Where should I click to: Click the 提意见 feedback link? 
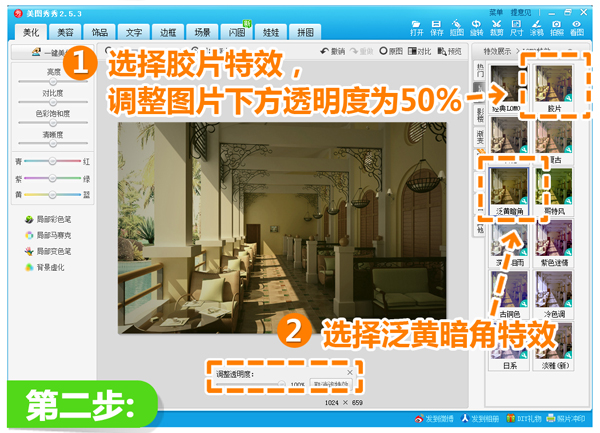tap(521, 13)
